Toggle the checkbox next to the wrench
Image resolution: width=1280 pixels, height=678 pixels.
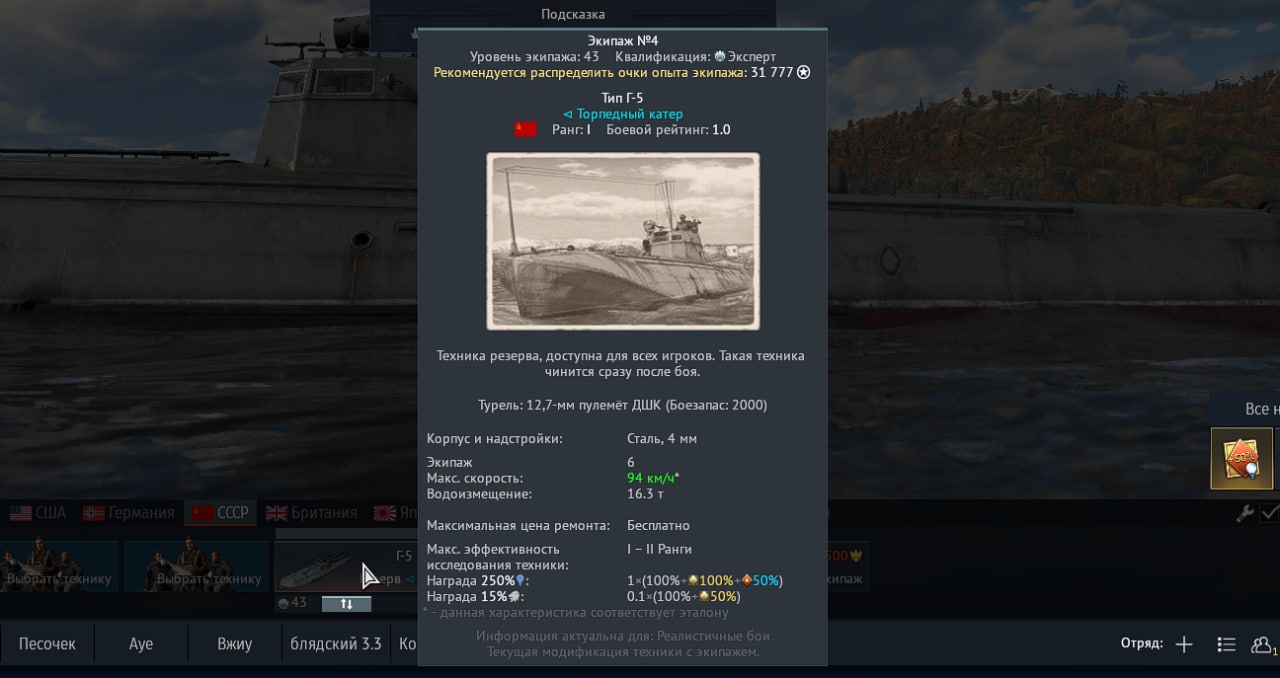point(1270,513)
